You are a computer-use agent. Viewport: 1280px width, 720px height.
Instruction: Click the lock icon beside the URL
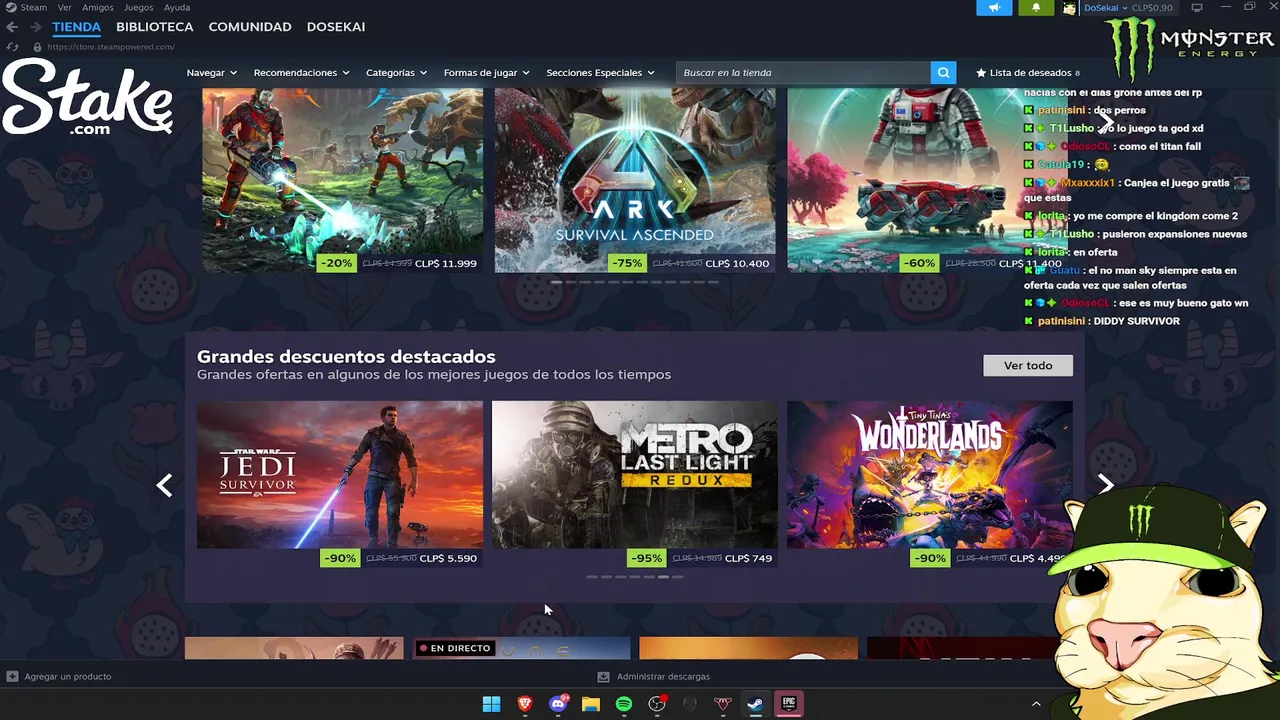(37, 47)
